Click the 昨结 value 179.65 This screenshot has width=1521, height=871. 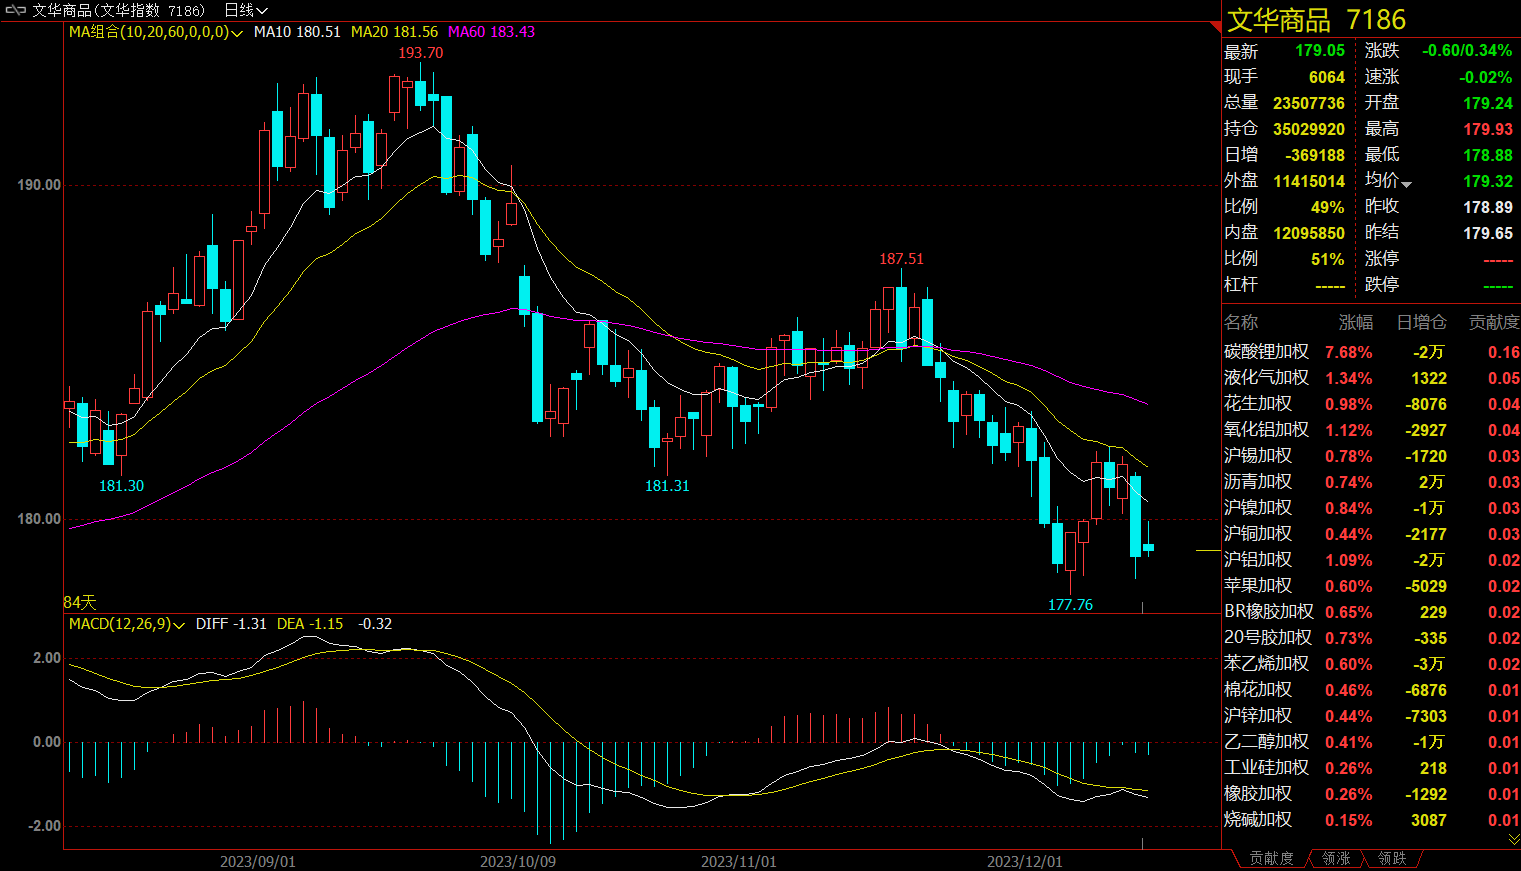pos(1488,233)
